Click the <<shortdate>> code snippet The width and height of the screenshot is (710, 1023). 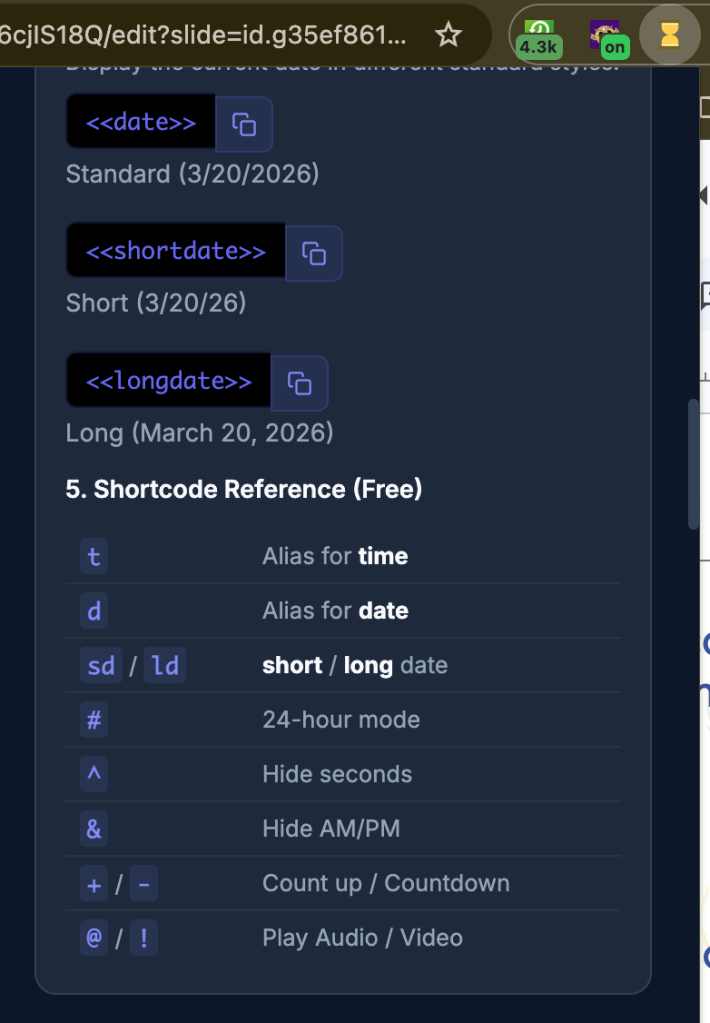click(176, 251)
